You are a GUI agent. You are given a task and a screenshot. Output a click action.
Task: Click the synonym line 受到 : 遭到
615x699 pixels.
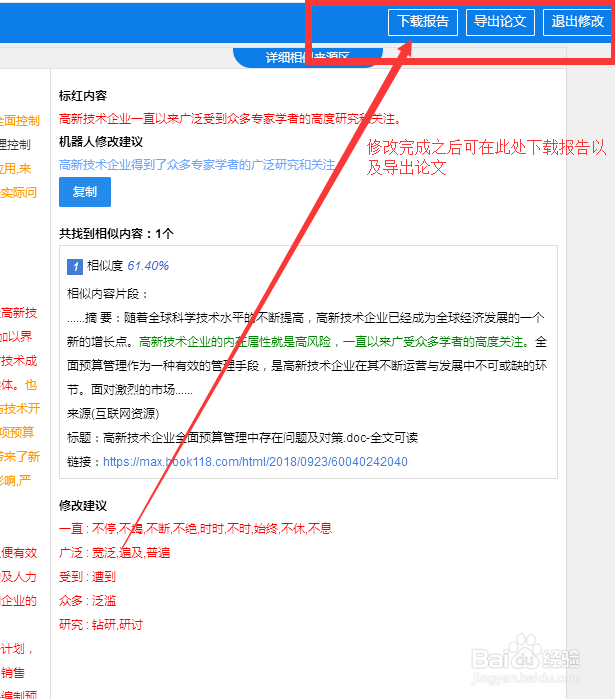coord(87,577)
